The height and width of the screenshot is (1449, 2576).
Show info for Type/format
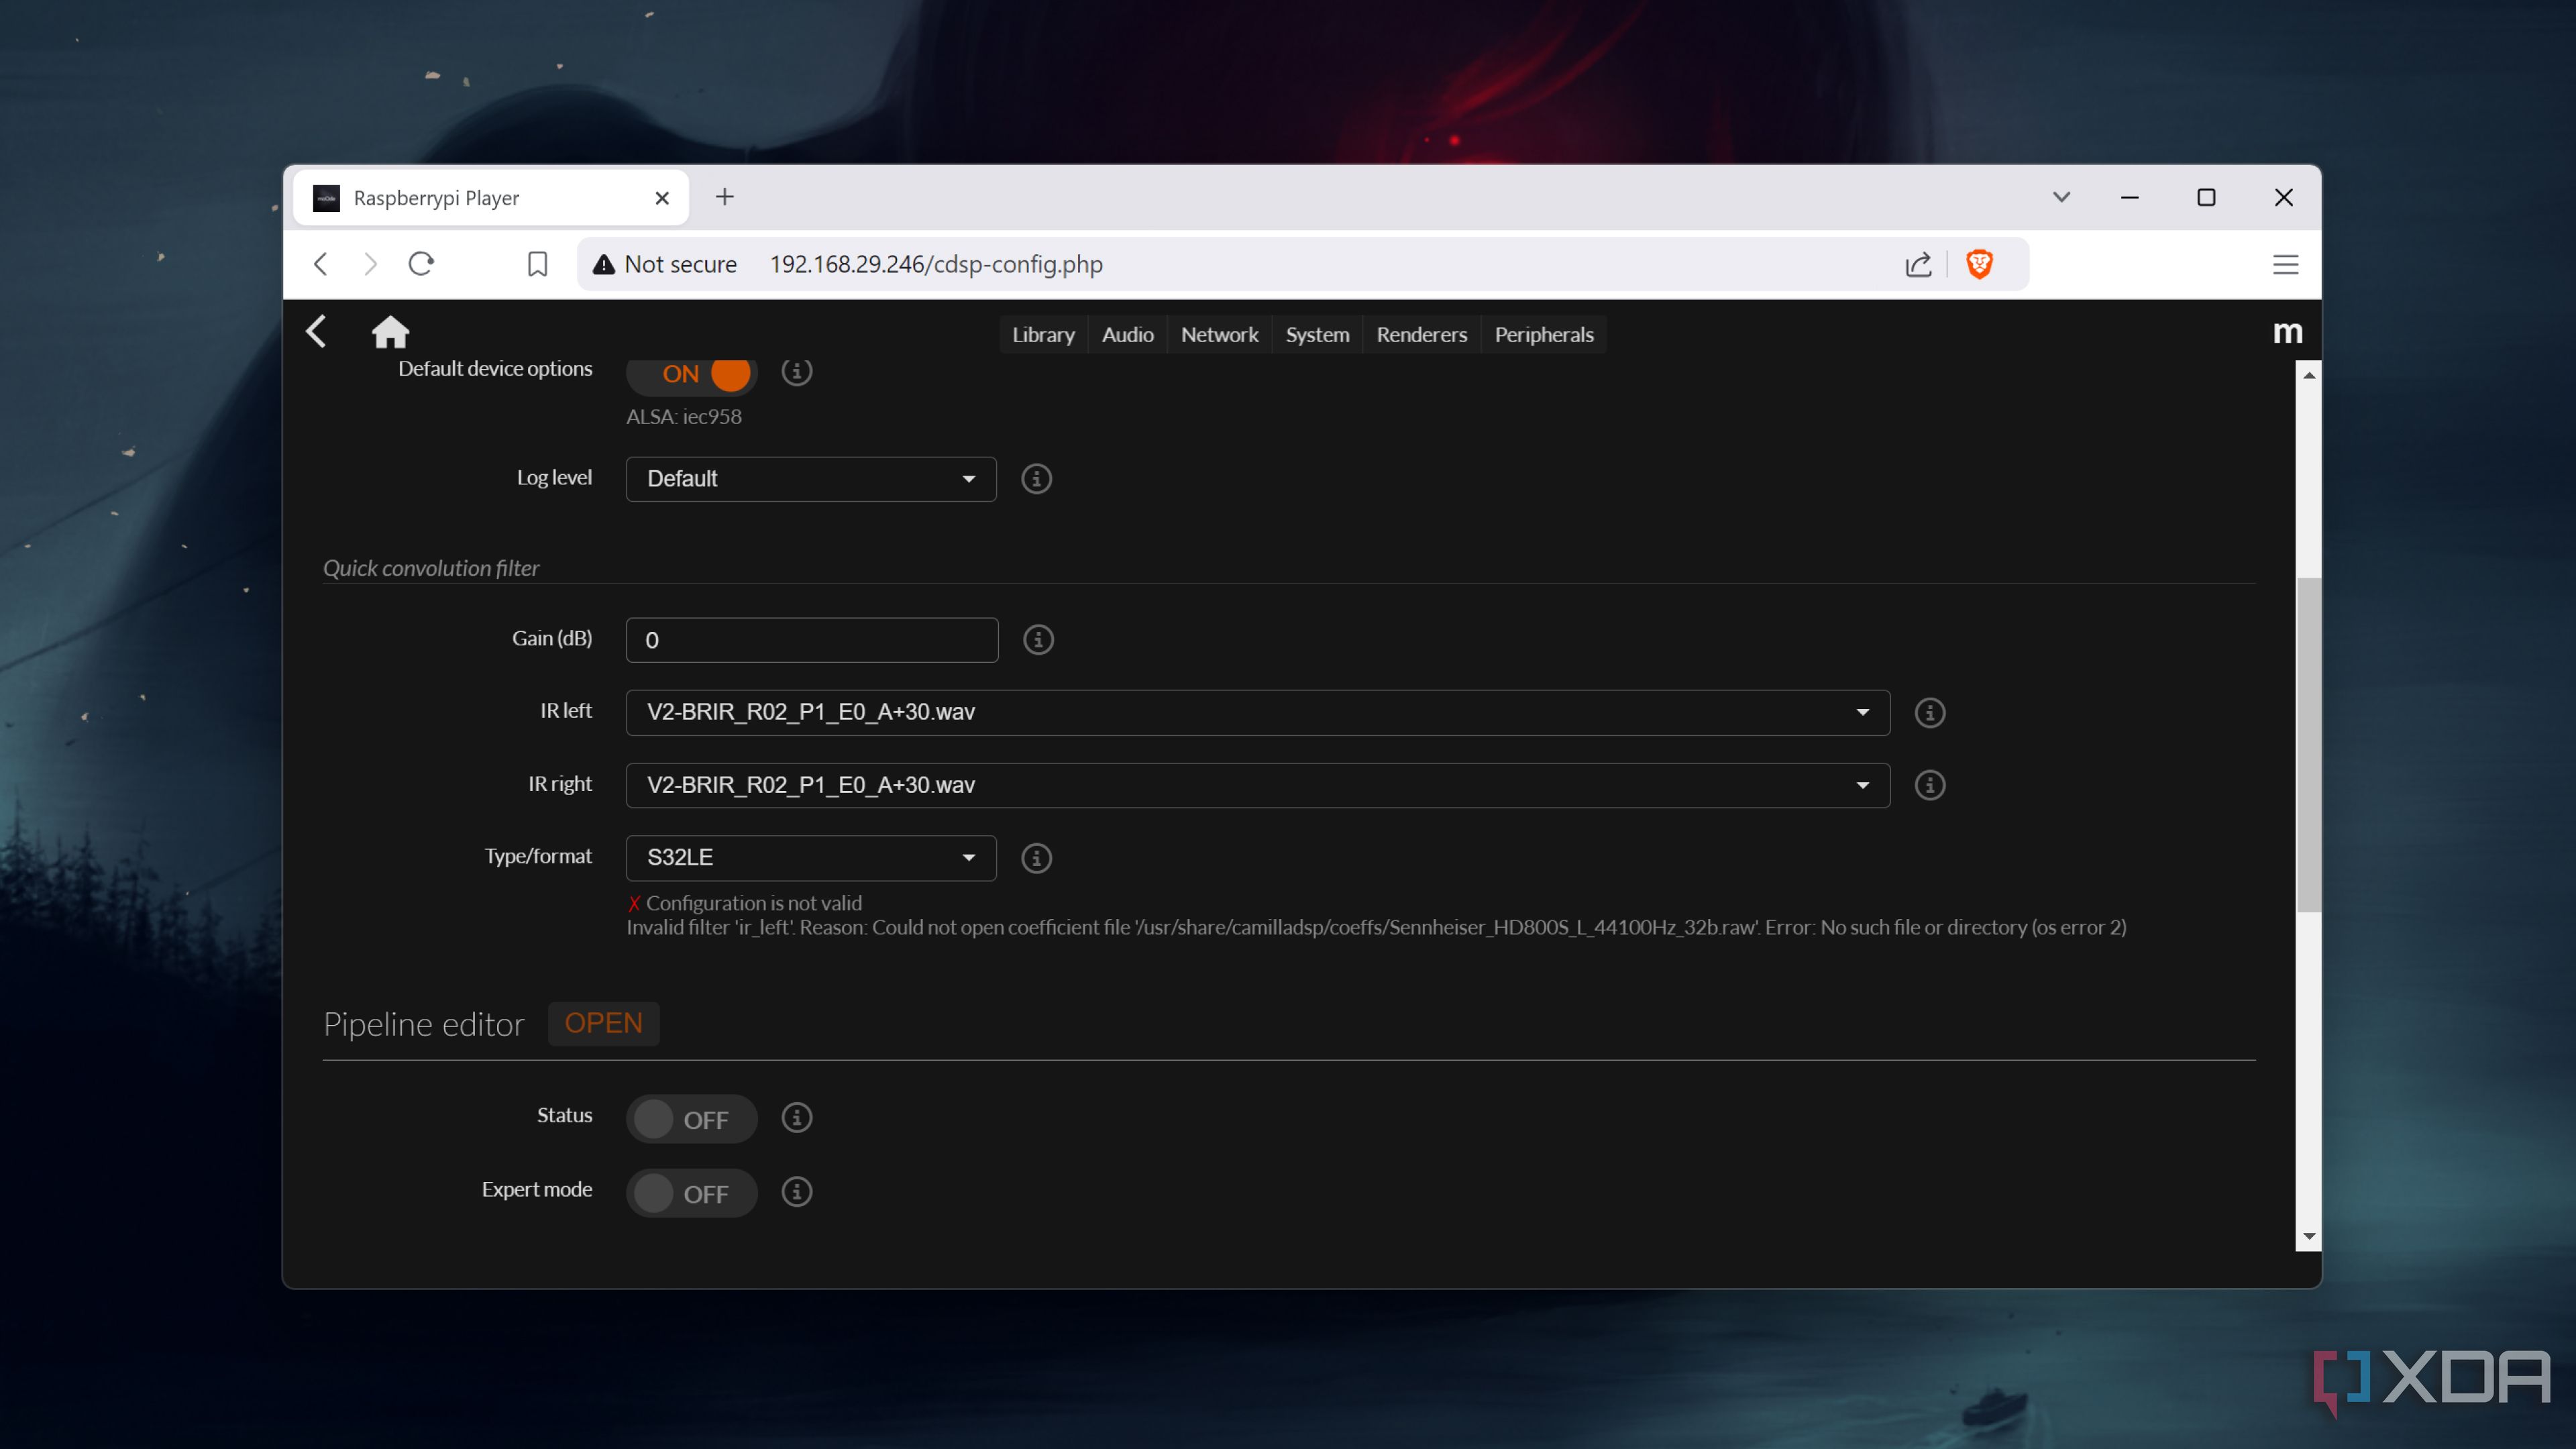pyautogui.click(x=1036, y=858)
